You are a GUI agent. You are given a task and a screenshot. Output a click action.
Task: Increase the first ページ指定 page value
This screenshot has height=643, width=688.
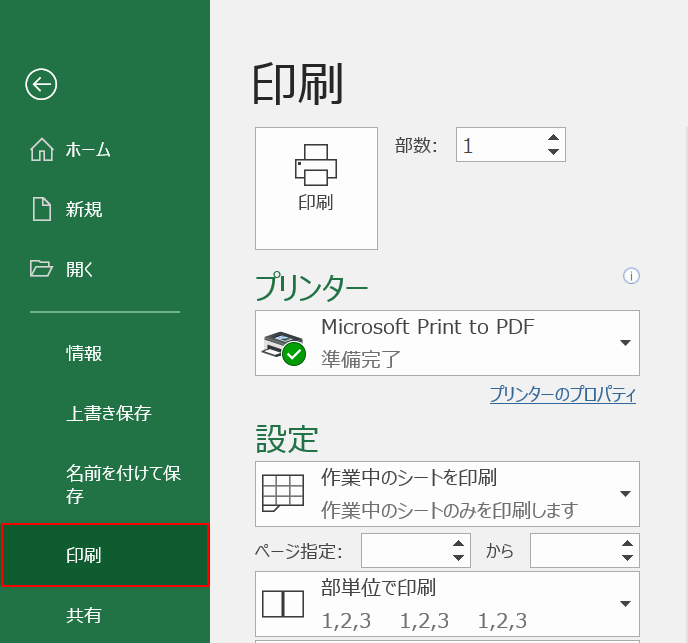[x=459, y=543]
